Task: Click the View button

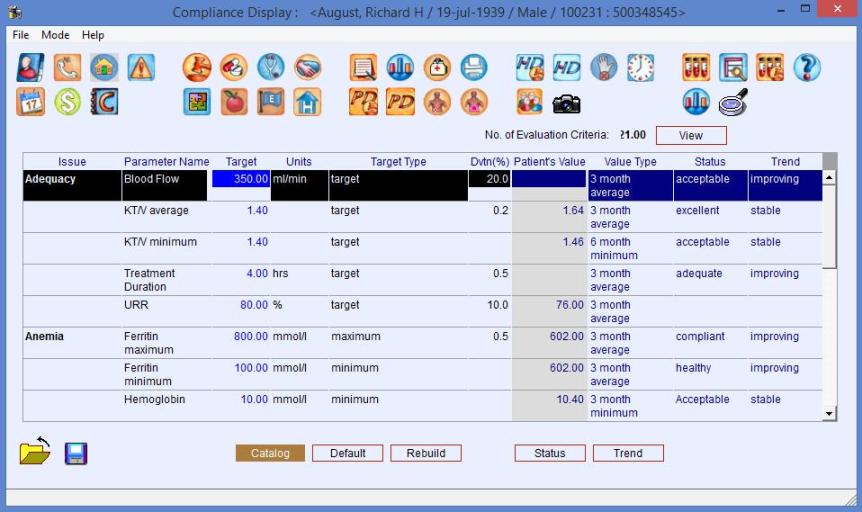Action: pyautogui.click(x=691, y=135)
